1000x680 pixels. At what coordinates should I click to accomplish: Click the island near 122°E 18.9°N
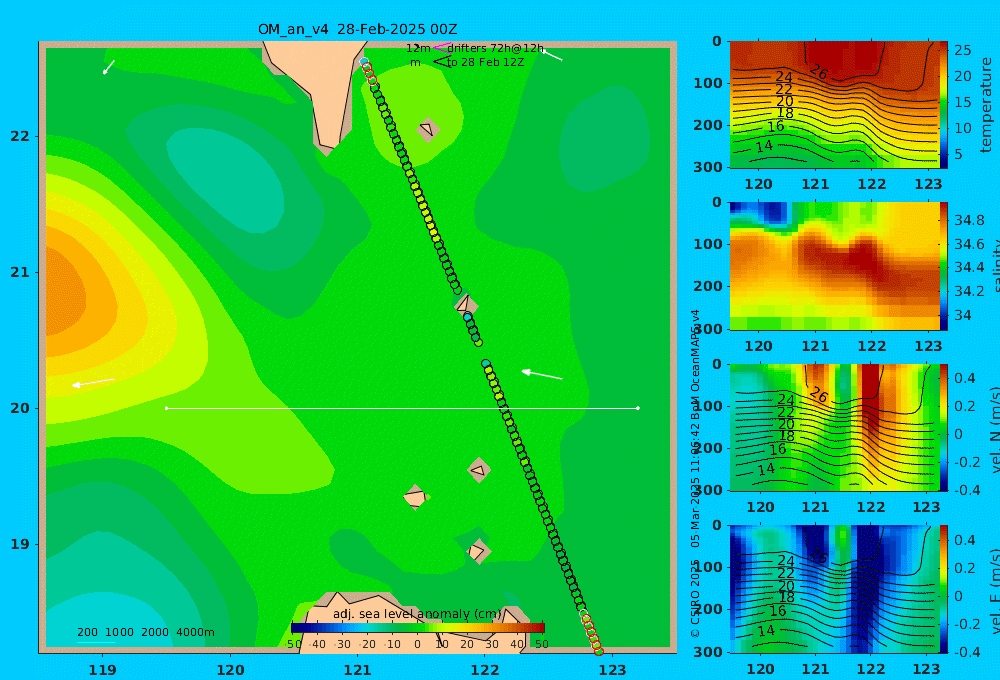478,551
